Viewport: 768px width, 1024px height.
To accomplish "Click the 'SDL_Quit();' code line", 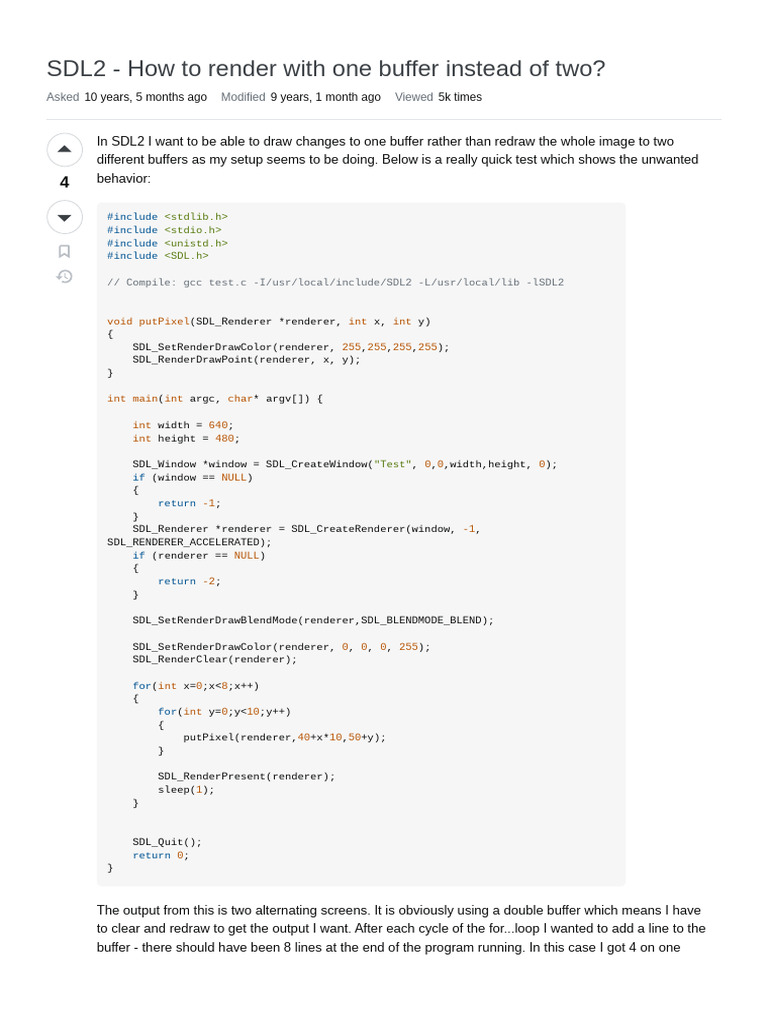I will coord(167,842).
